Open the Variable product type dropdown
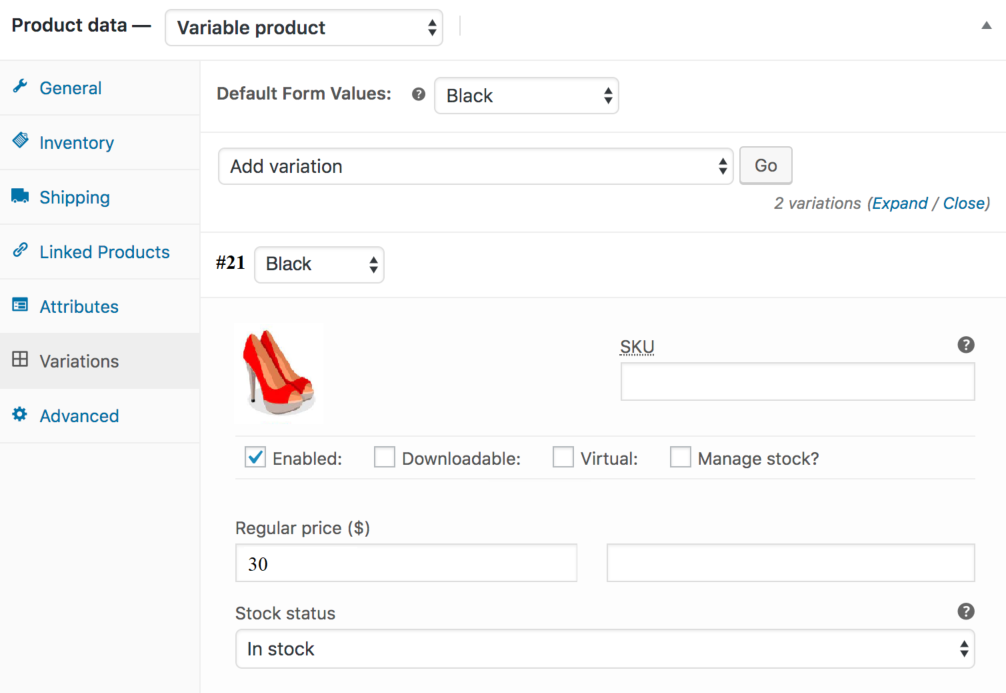The image size is (1006, 693). [x=303, y=27]
